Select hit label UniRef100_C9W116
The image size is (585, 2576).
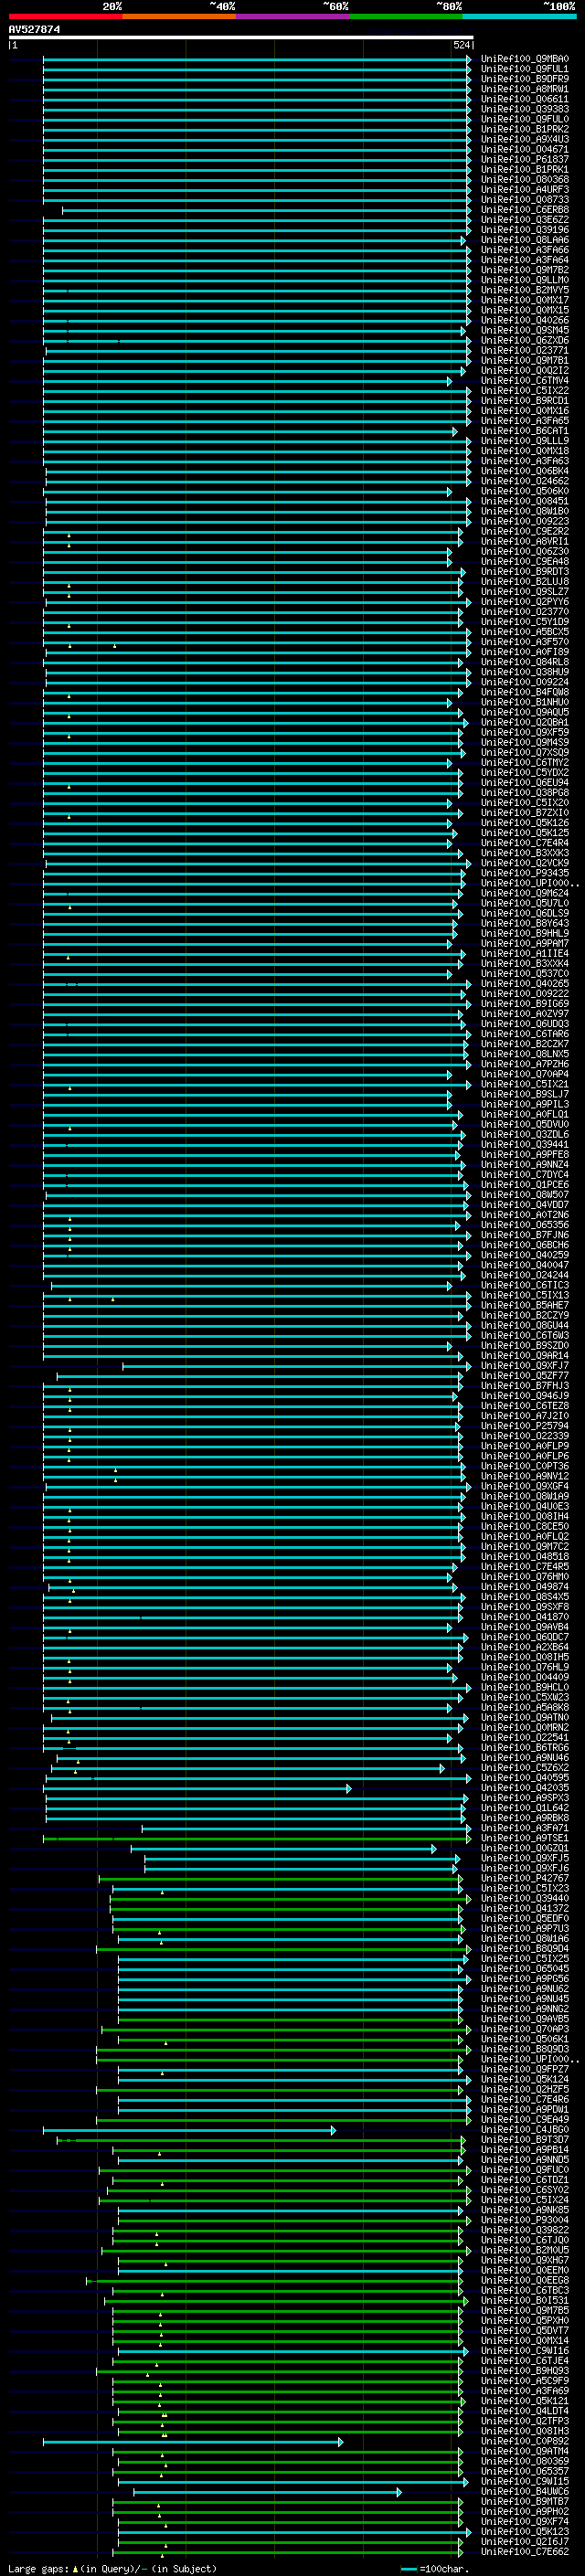(x=524, y=2351)
